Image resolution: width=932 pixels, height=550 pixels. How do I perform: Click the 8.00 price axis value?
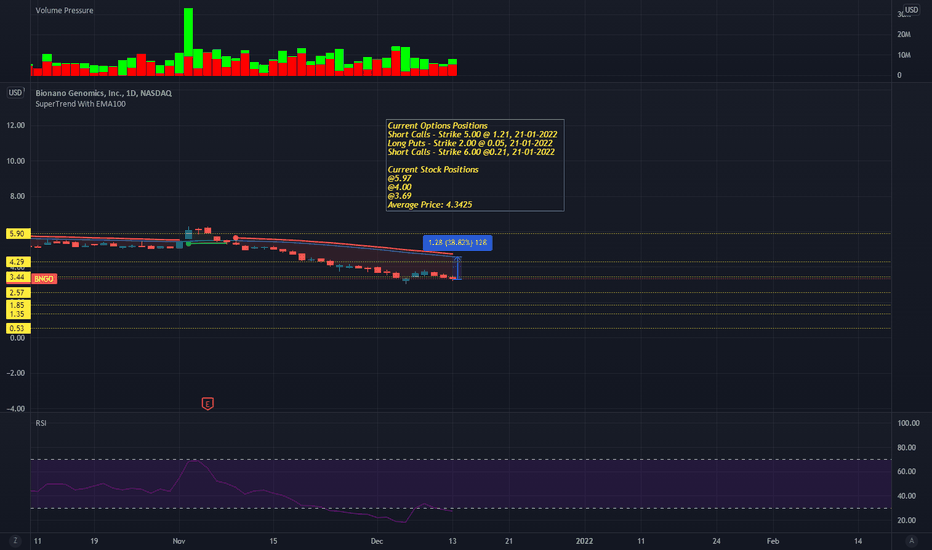pyautogui.click(x=17, y=196)
